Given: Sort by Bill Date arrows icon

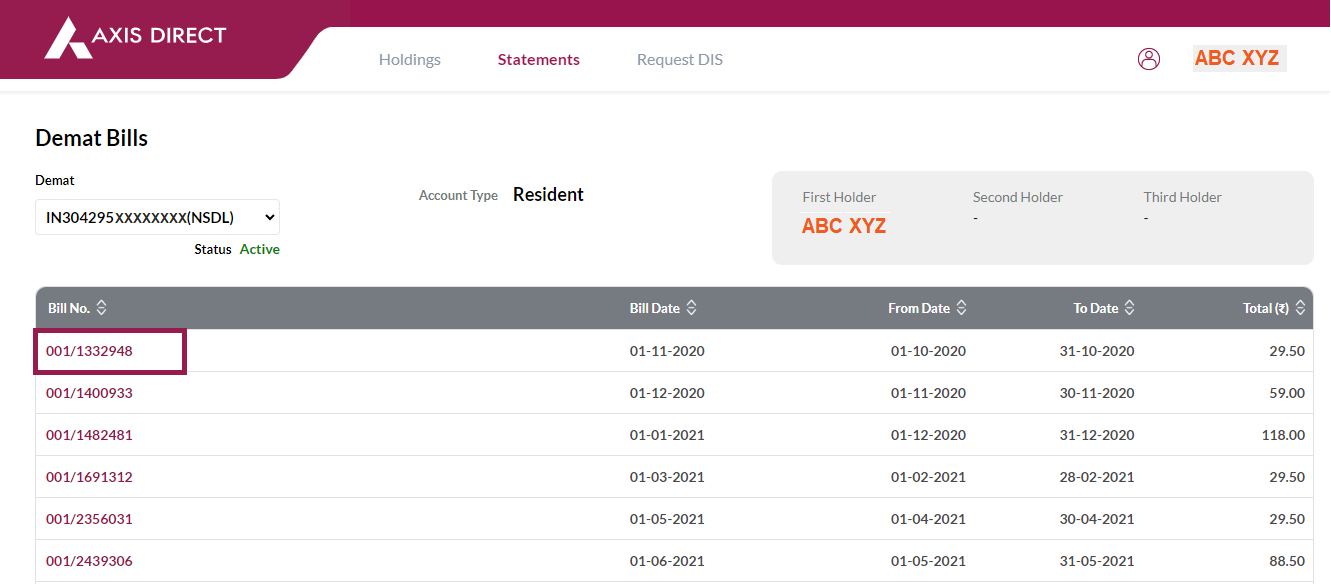Looking at the screenshot, I should [691, 308].
